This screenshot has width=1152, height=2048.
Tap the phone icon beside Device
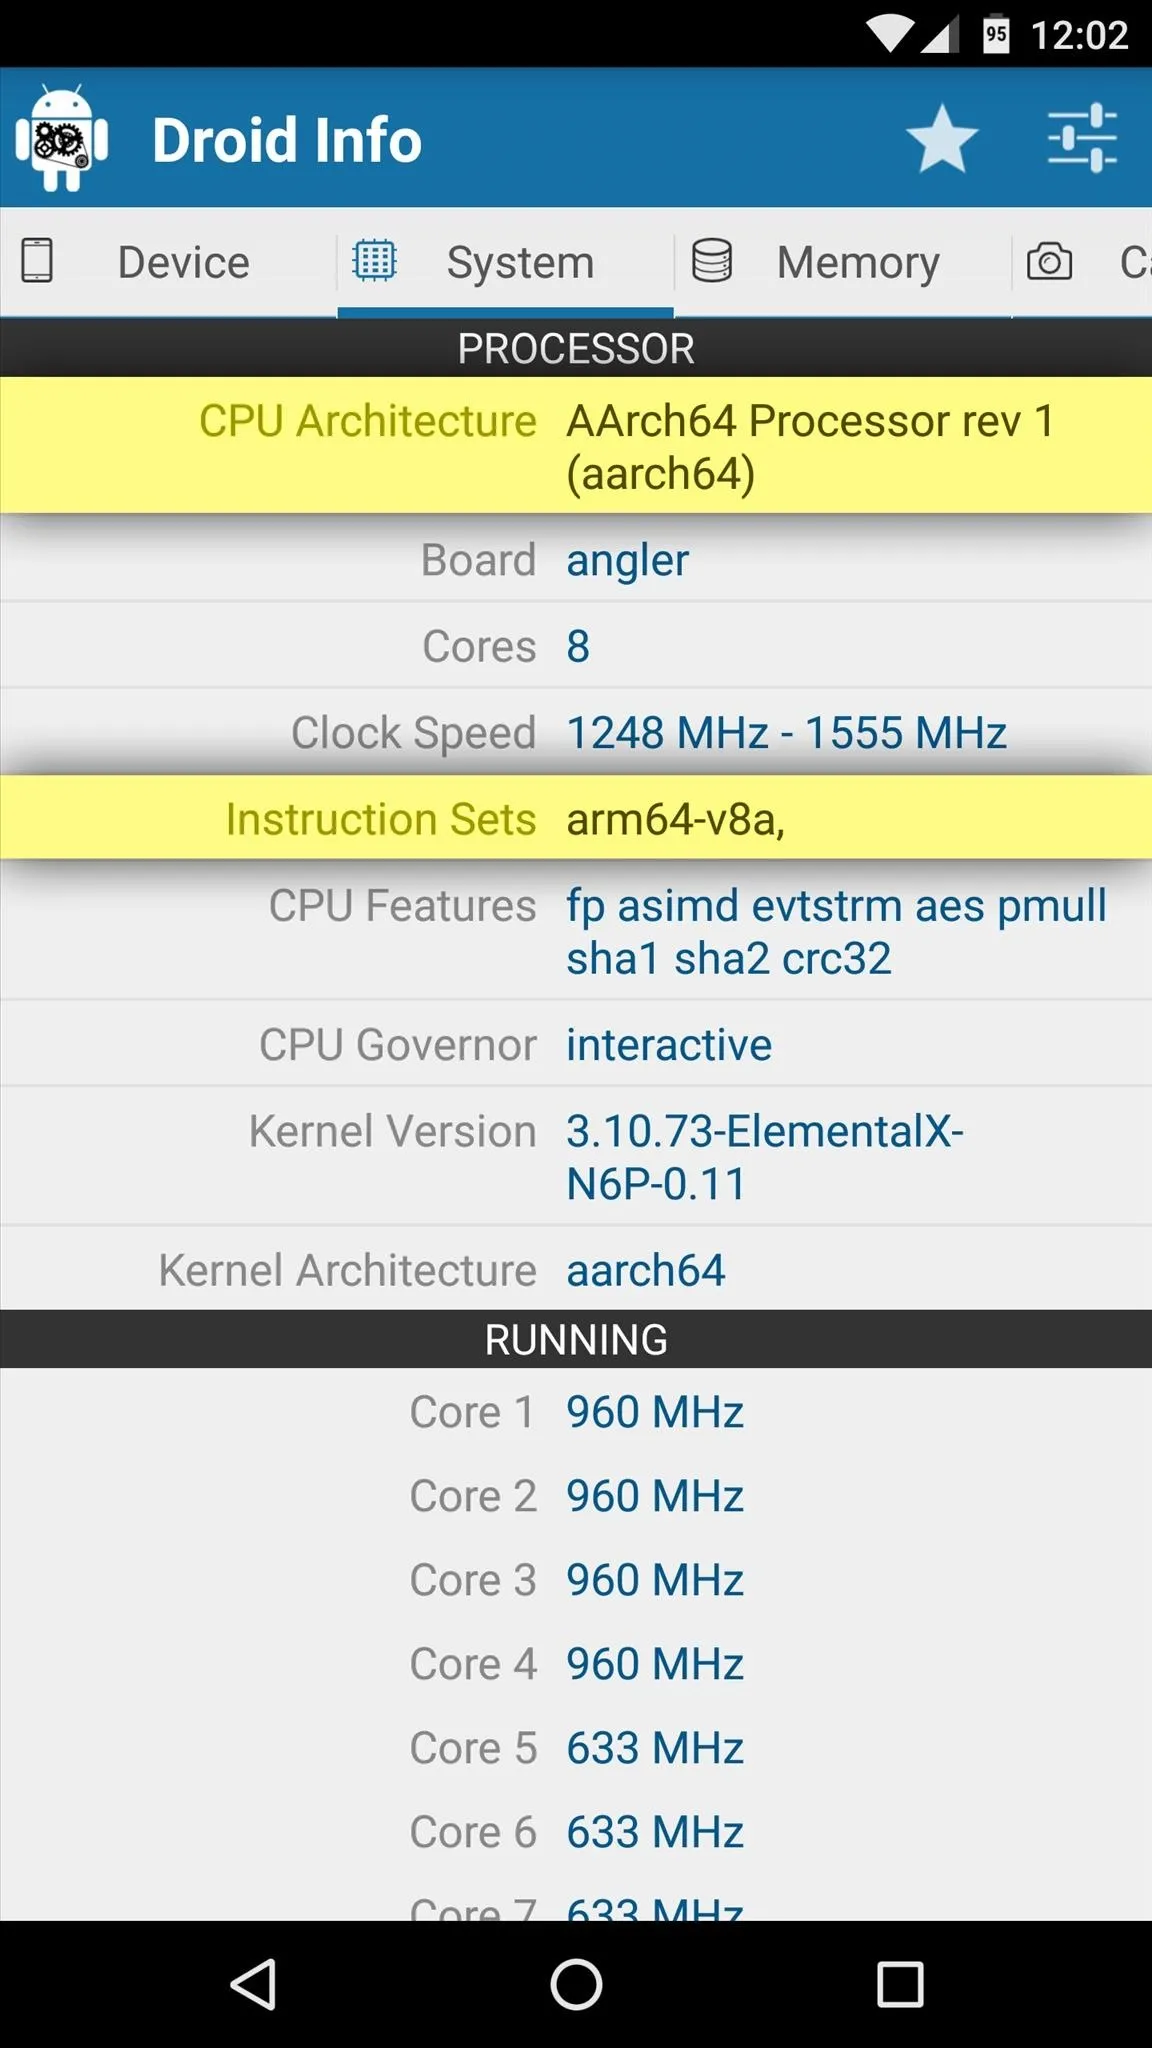coord(37,261)
